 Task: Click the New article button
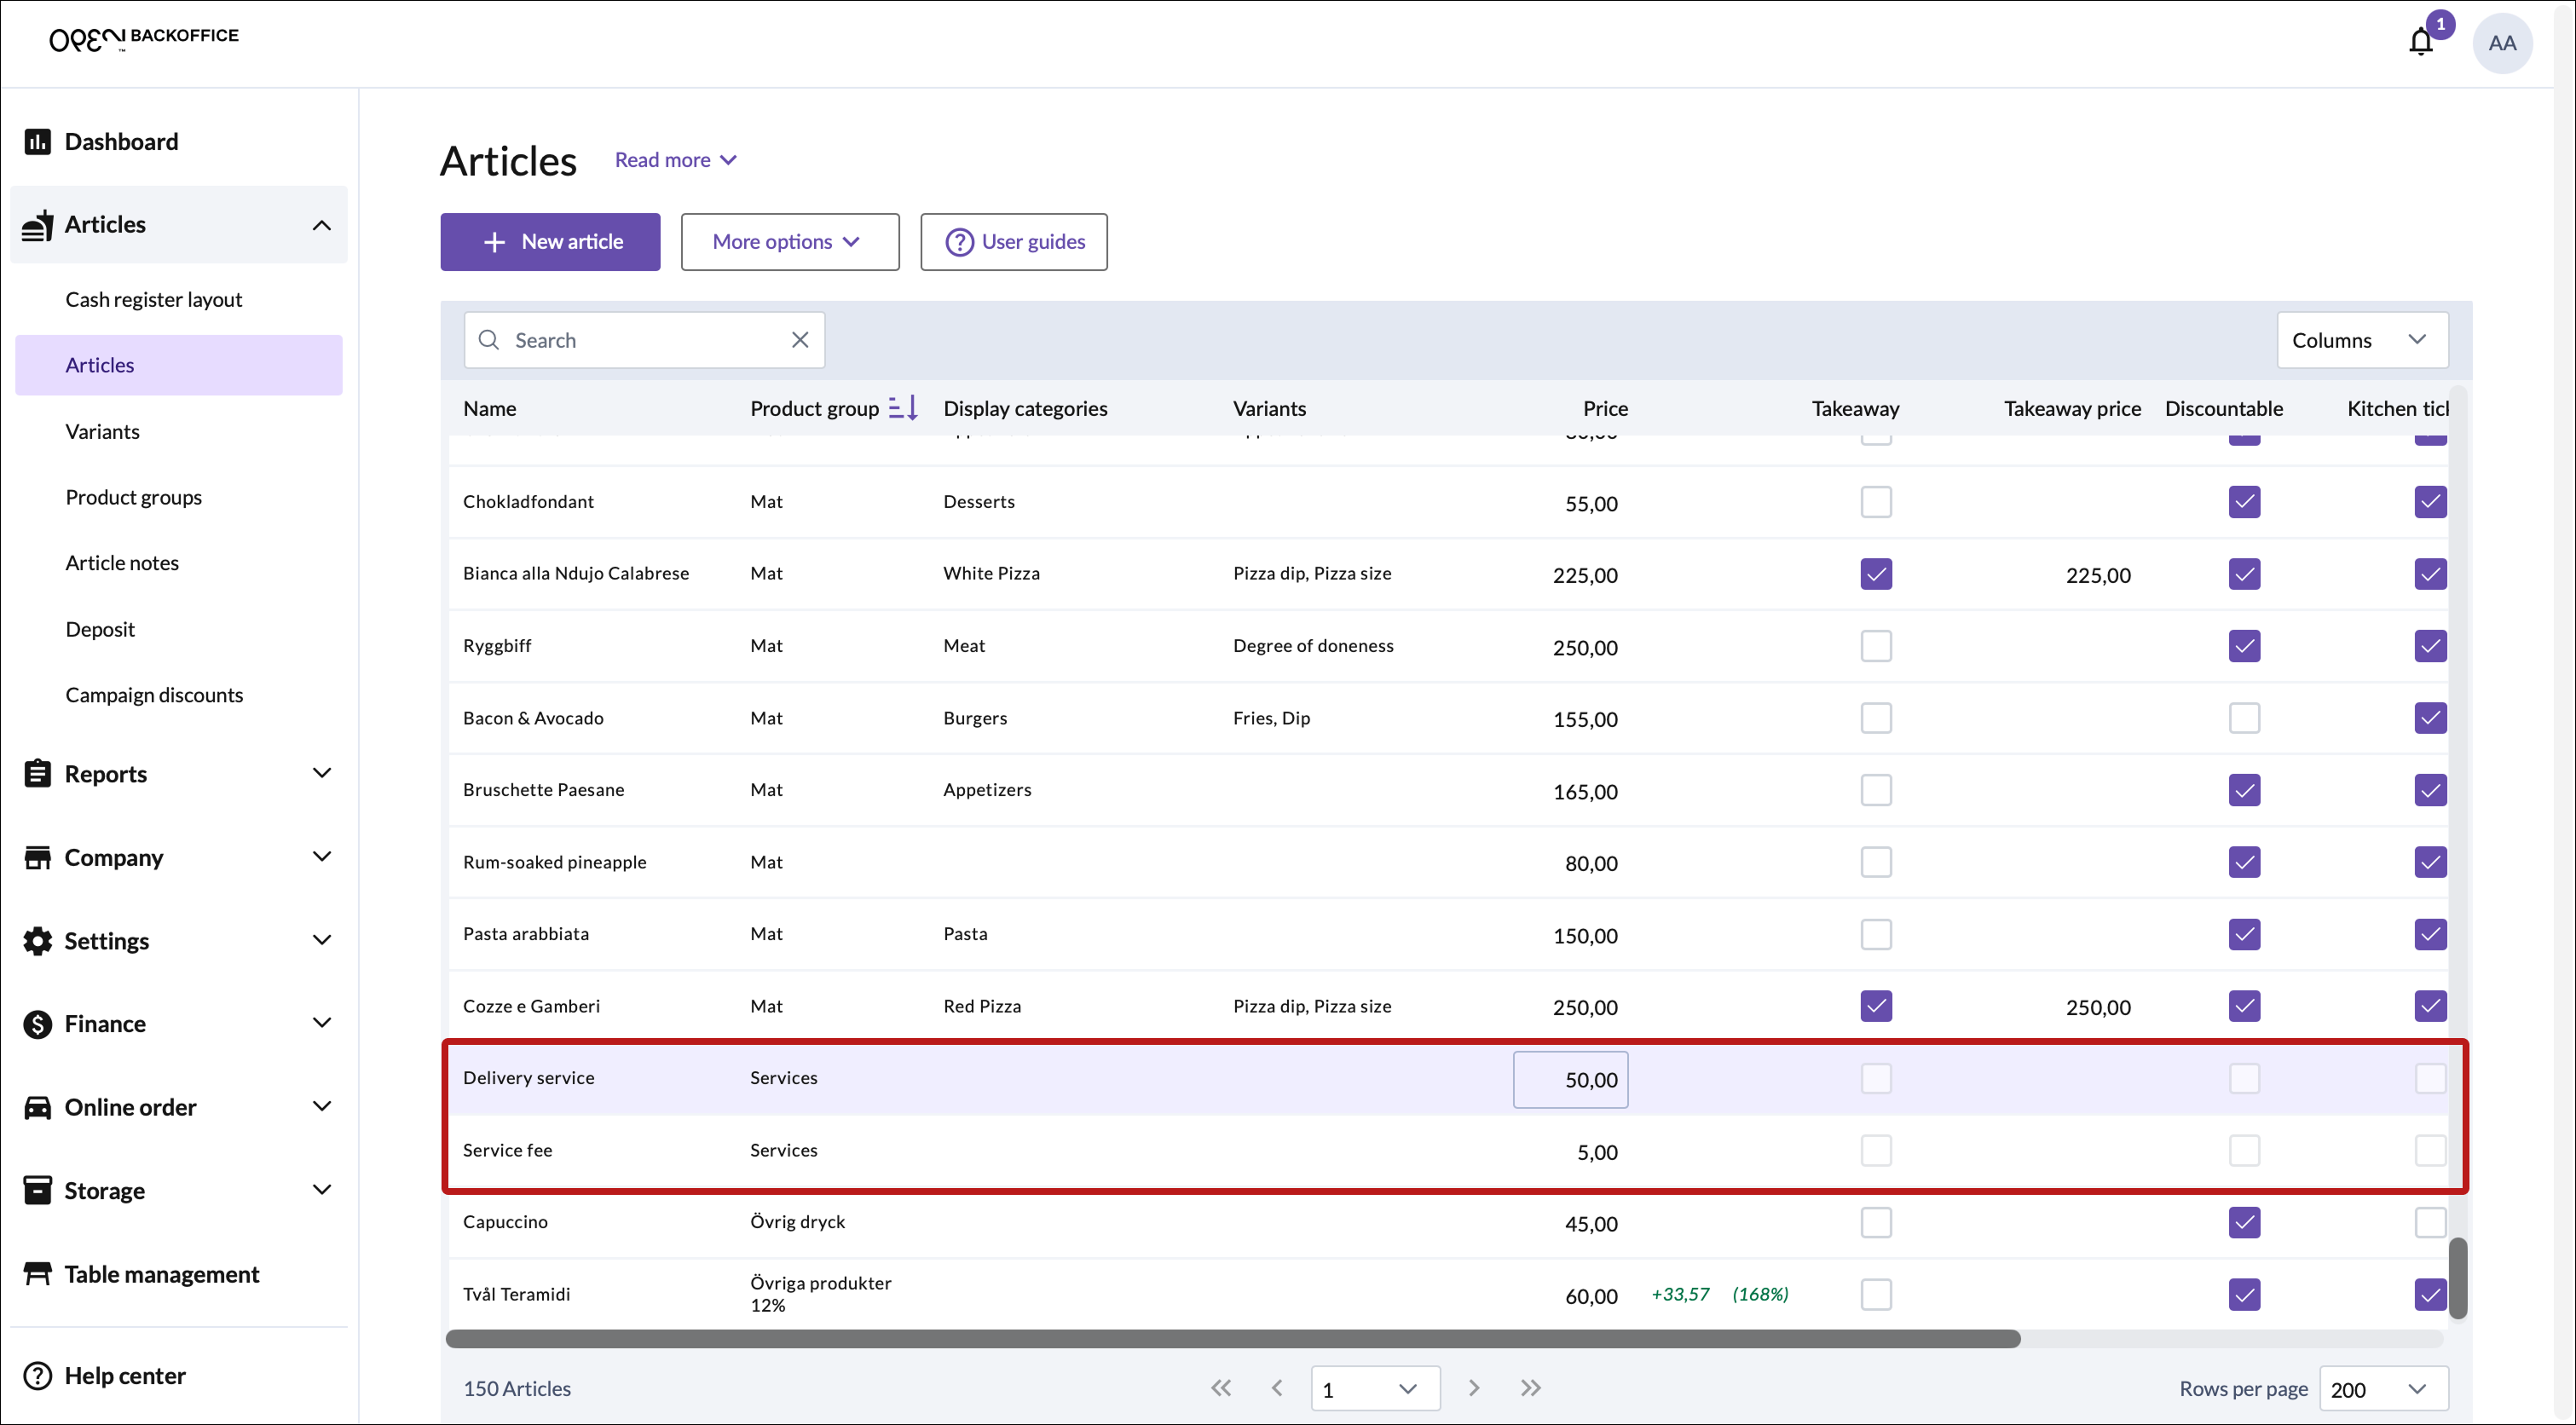pos(550,242)
